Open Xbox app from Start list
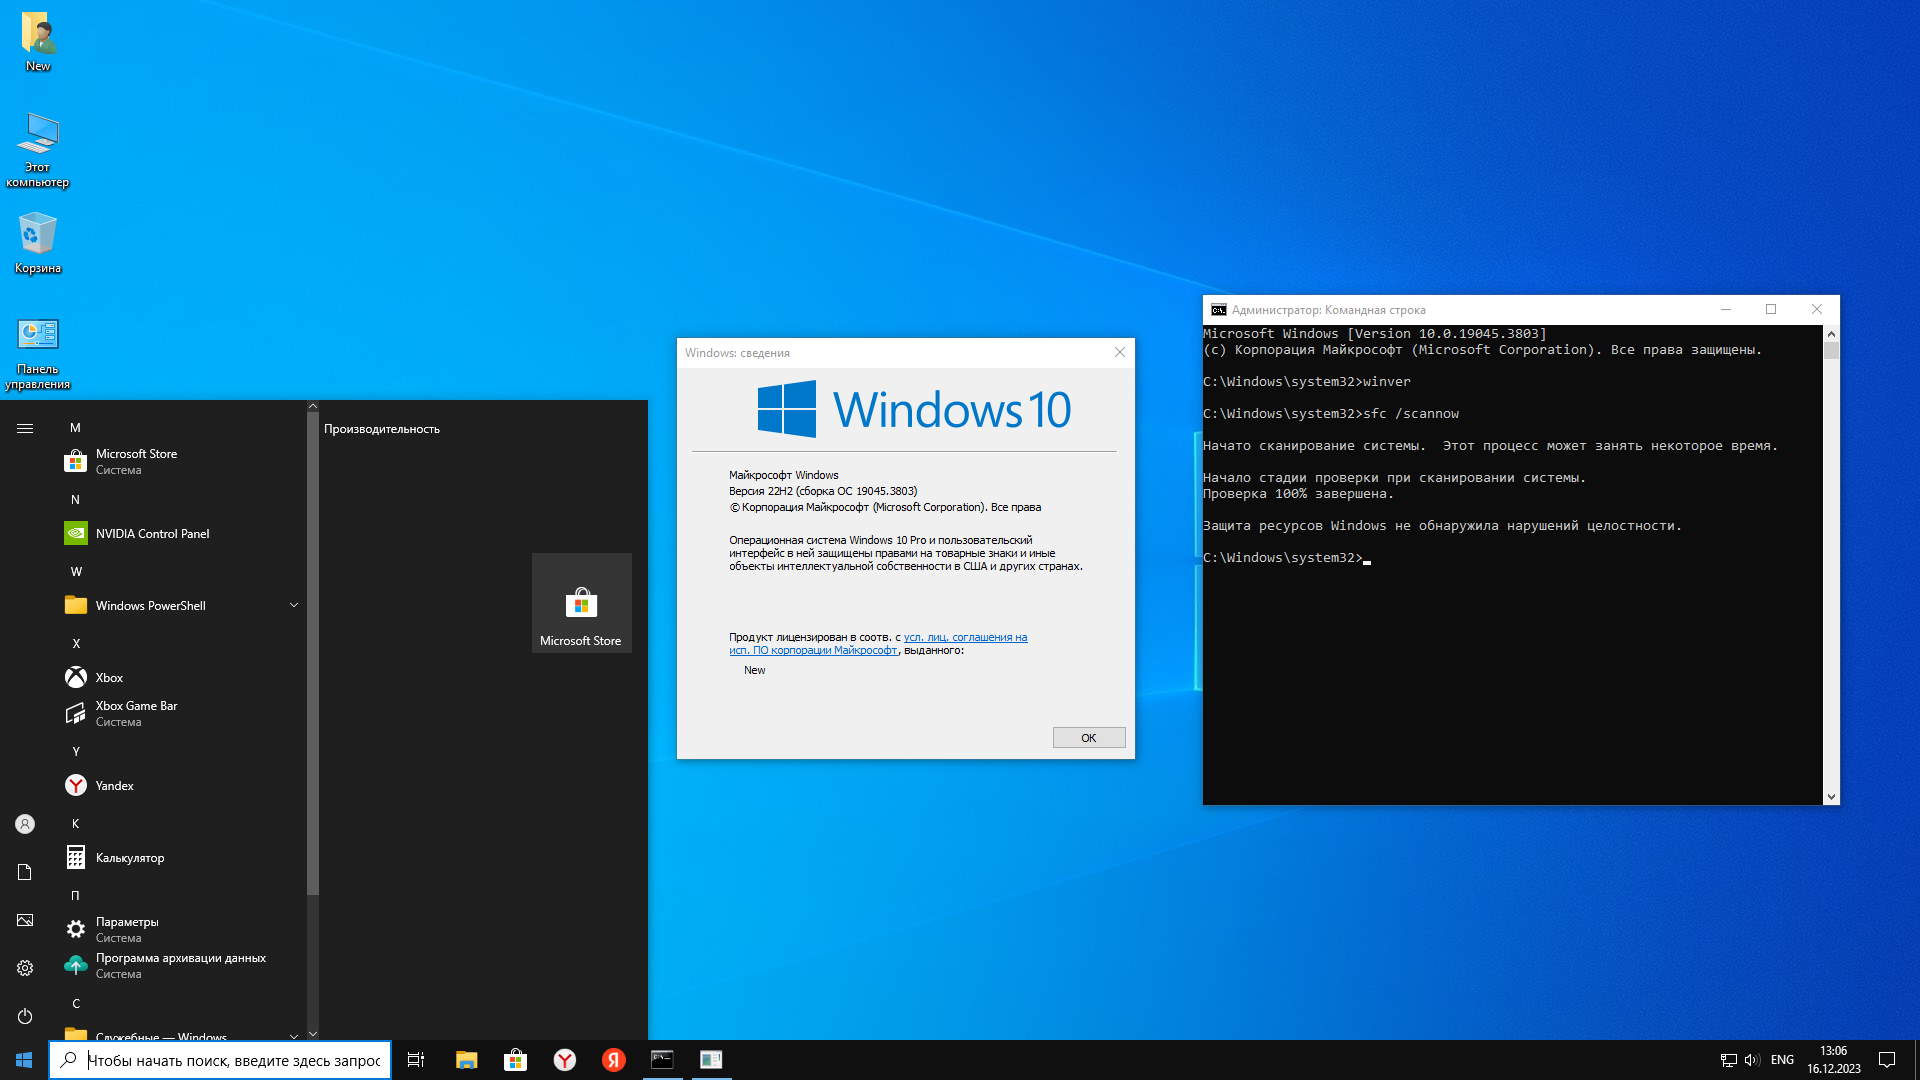The width and height of the screenshot is (1920, 1080). click(x=109, y=678)
